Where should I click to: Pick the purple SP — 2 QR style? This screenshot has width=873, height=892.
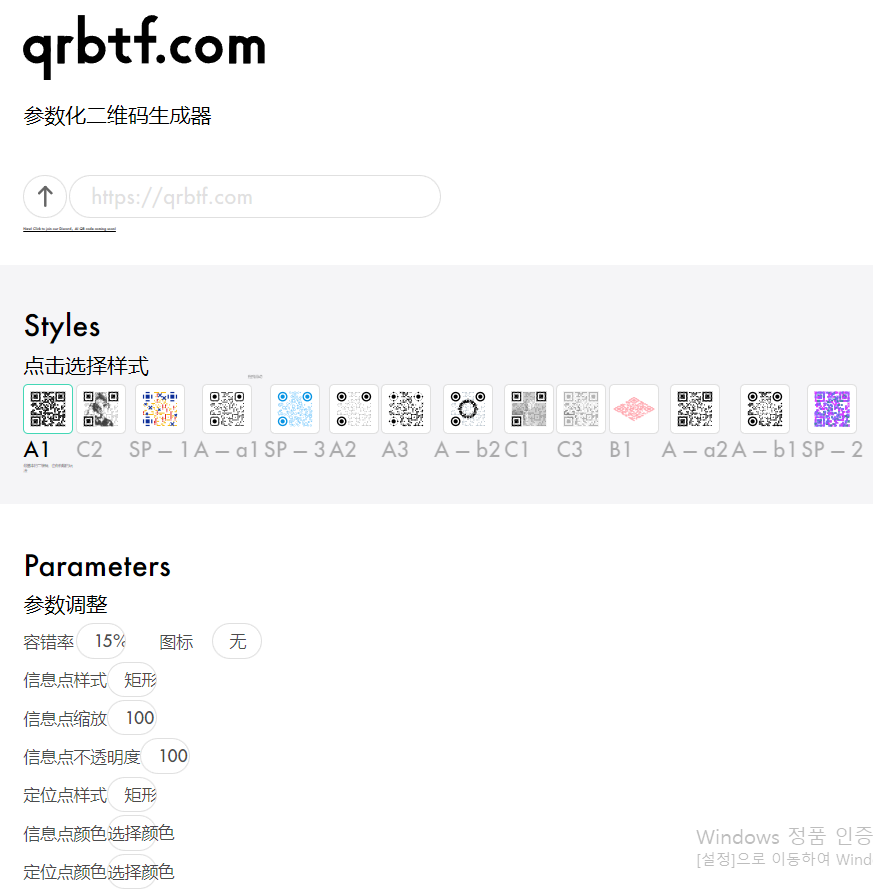pos(831,408)
